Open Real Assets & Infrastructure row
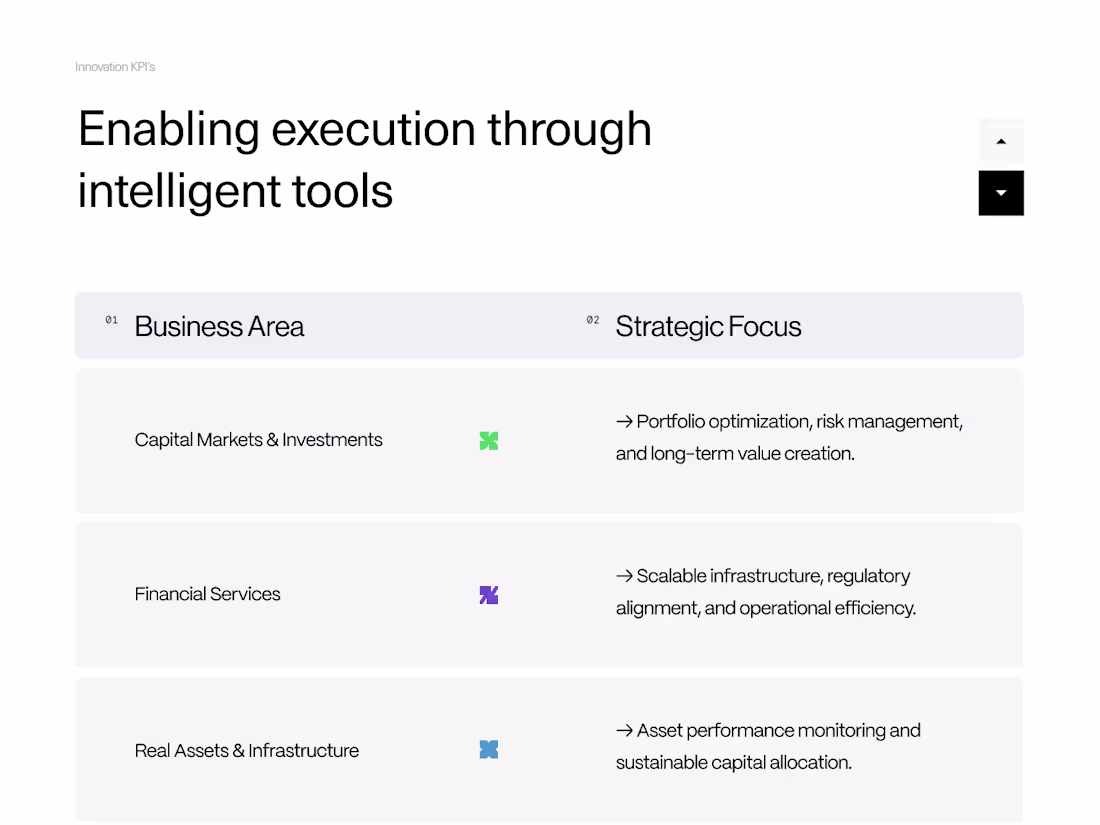This screenshot has width=1100, height=825. tap(246, 751)
